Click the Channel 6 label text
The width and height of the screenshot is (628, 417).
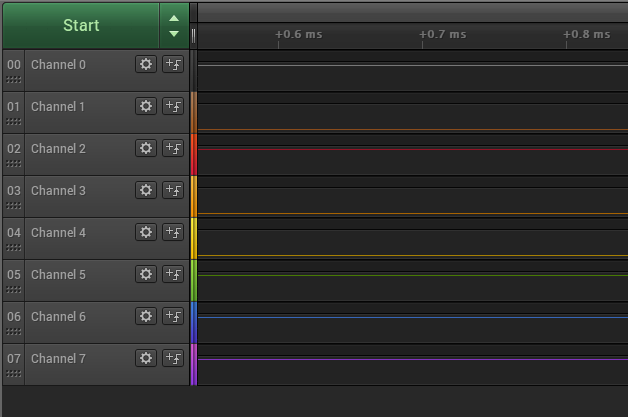tap(58, 316)
